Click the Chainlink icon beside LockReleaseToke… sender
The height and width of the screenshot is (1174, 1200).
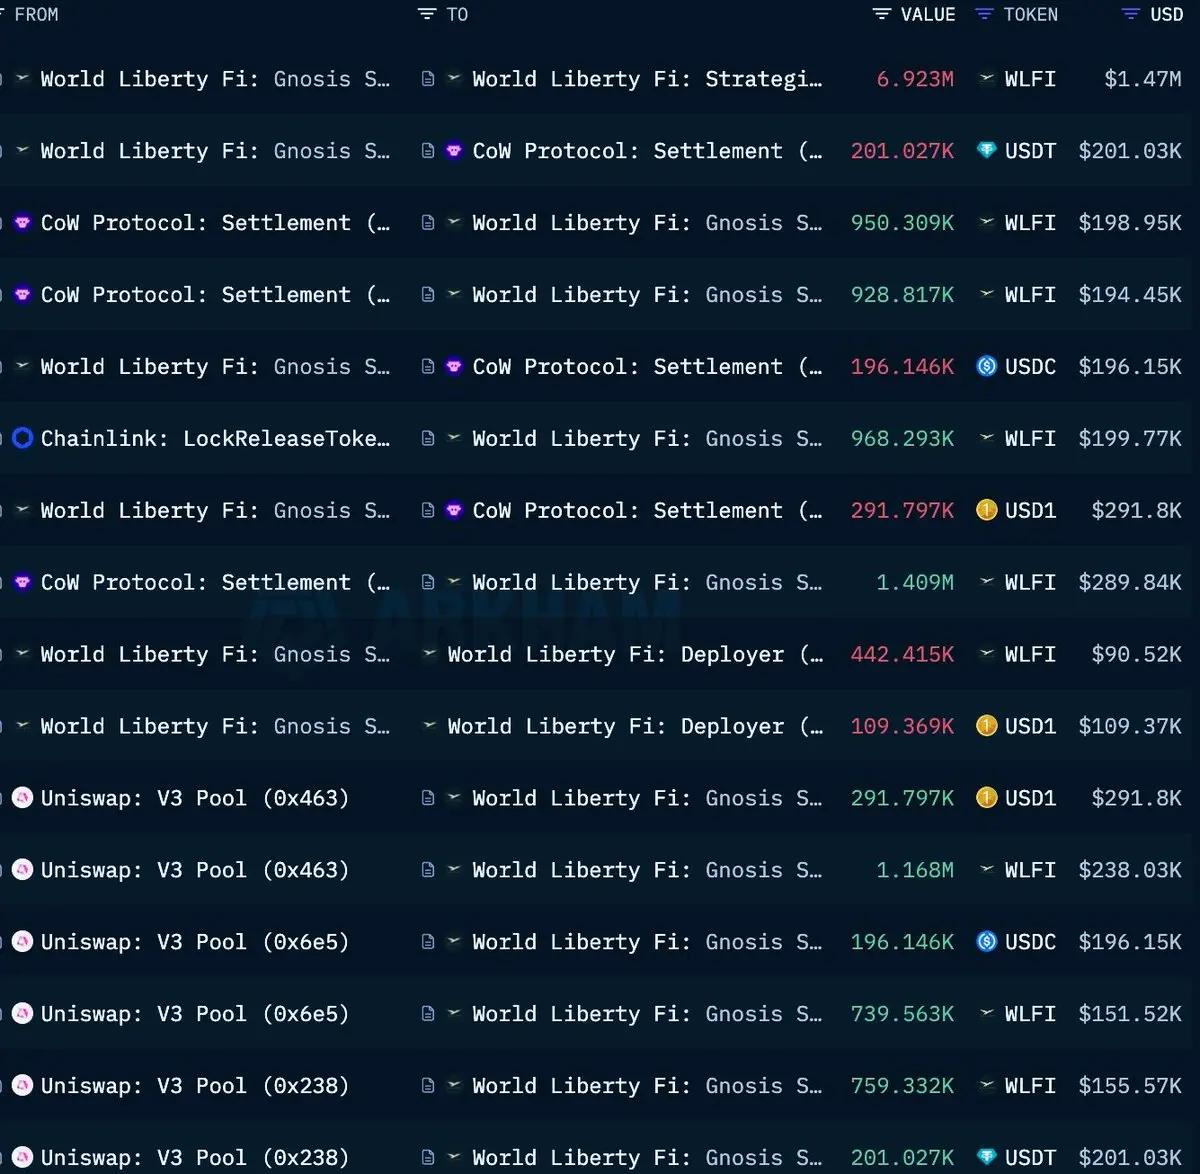(x=22, y=438)
